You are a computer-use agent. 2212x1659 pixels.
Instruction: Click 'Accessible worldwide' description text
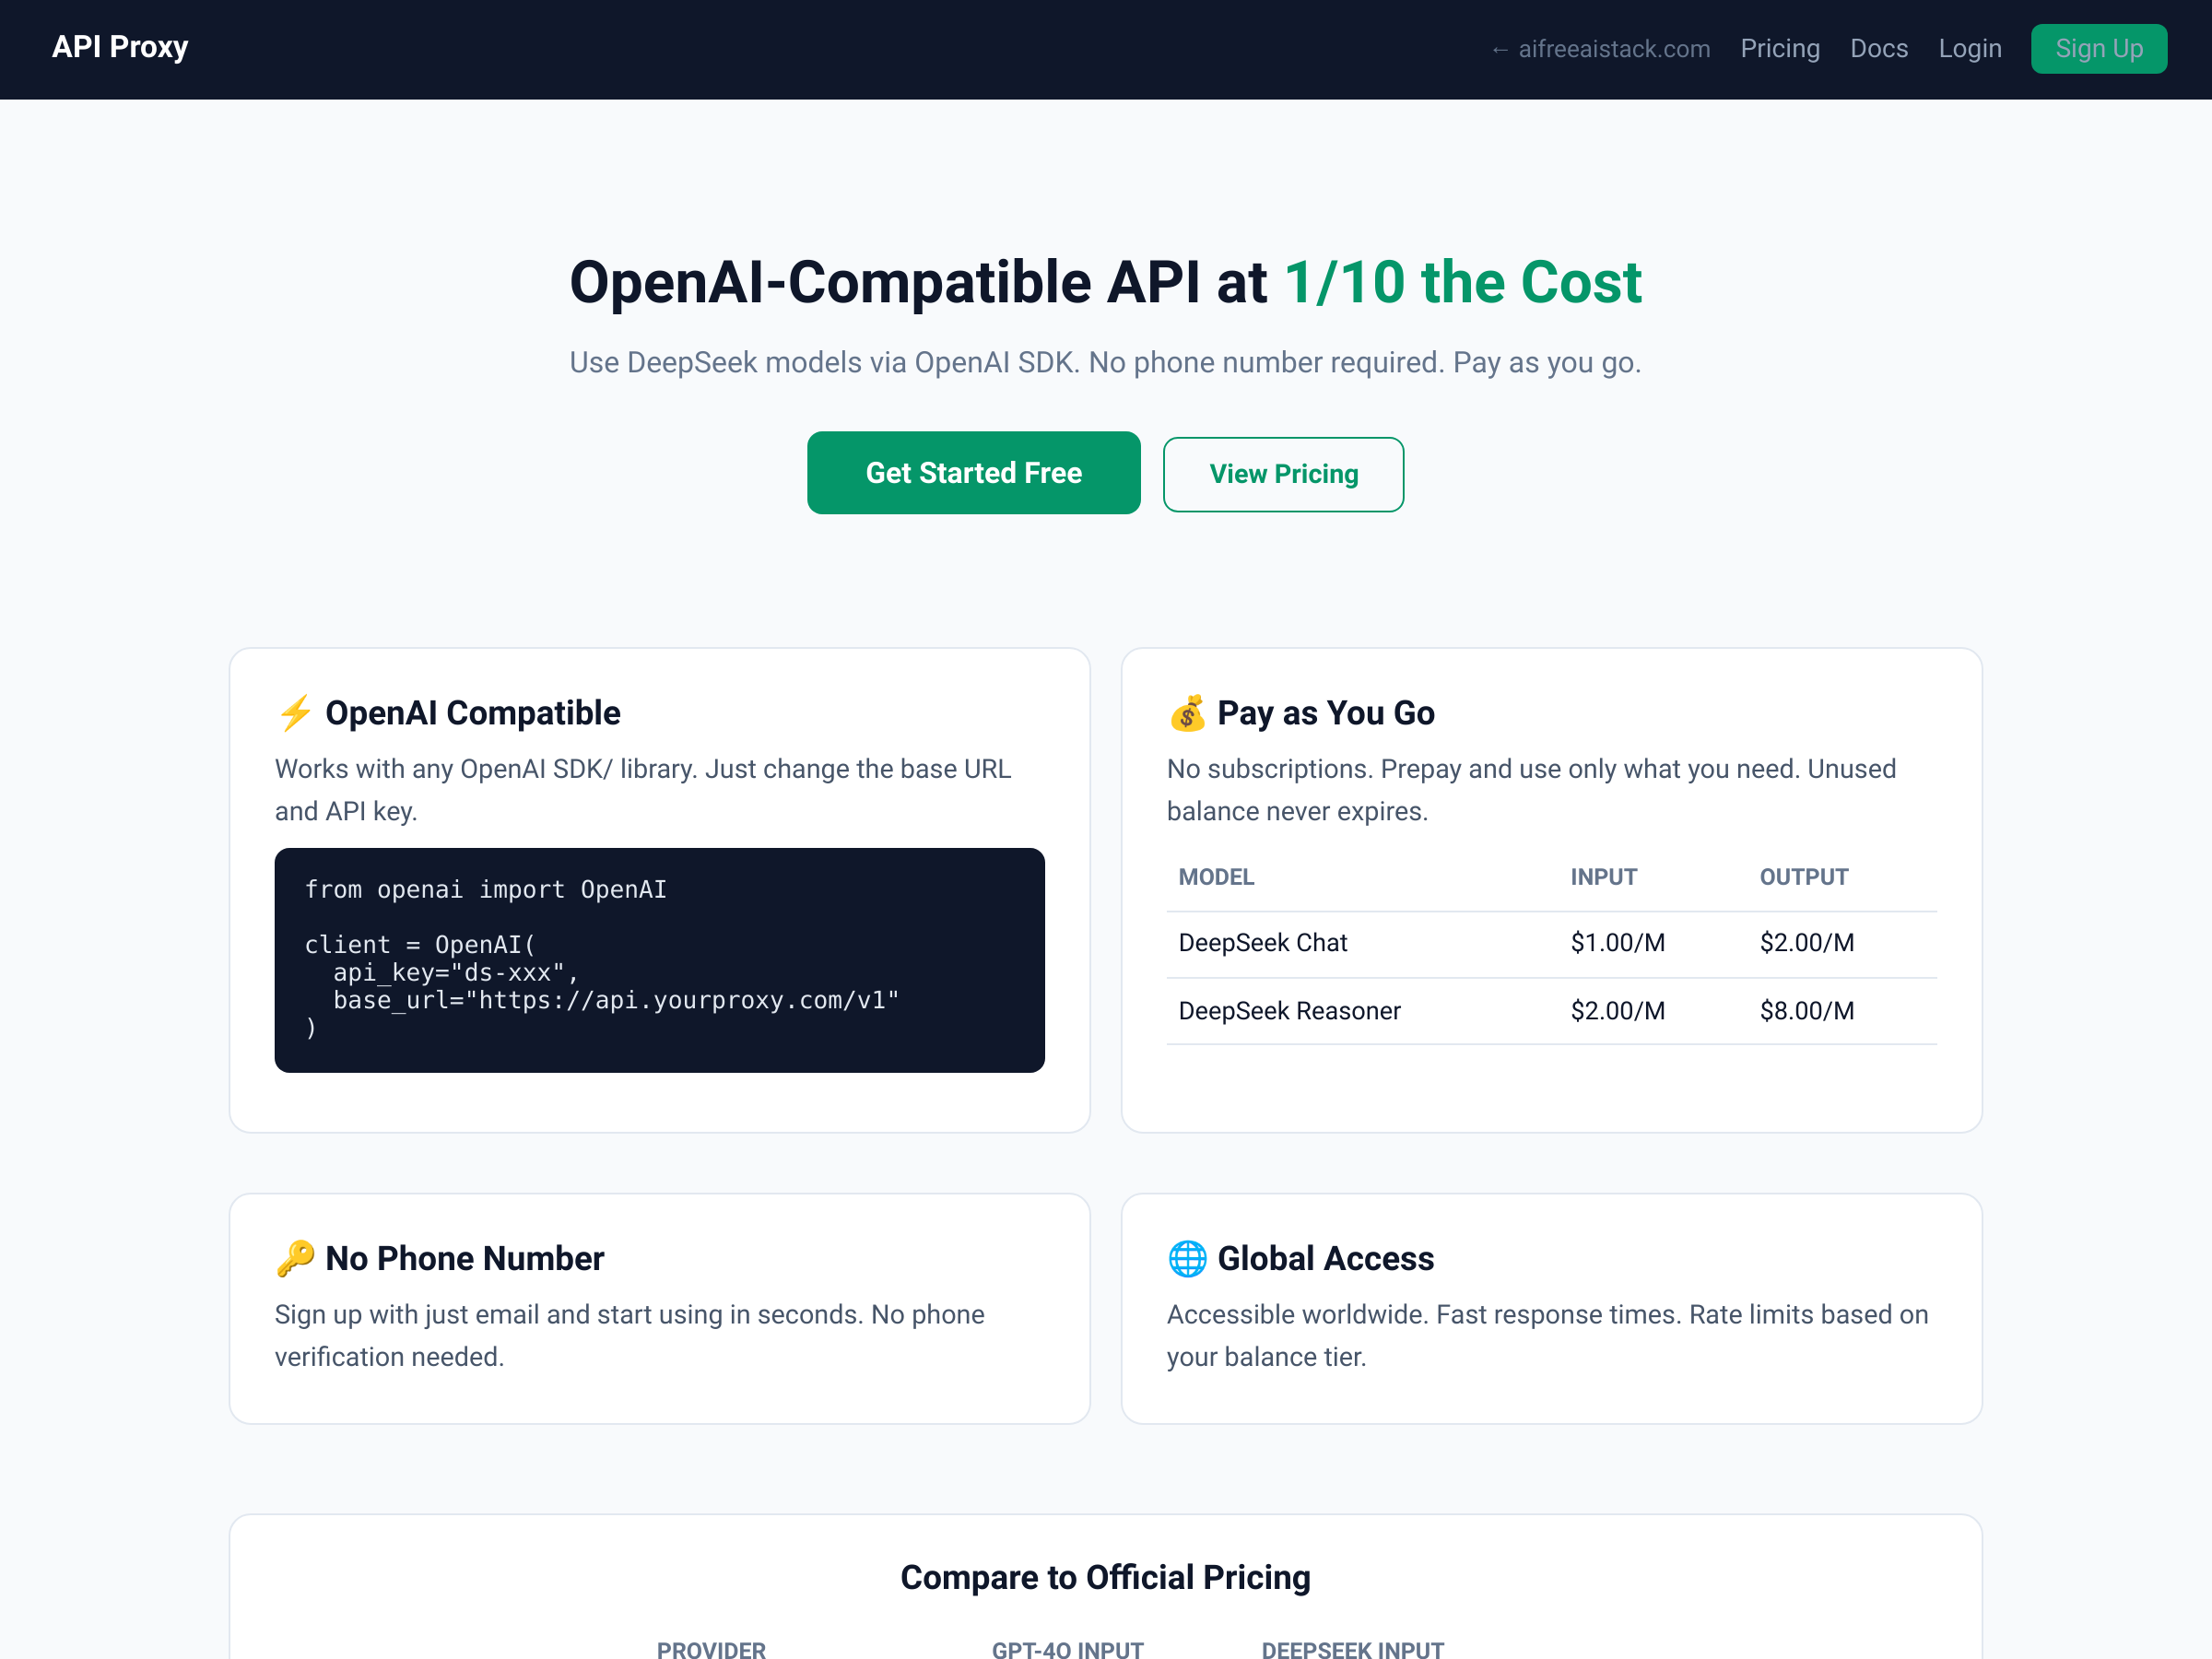coord(1547,1335)
